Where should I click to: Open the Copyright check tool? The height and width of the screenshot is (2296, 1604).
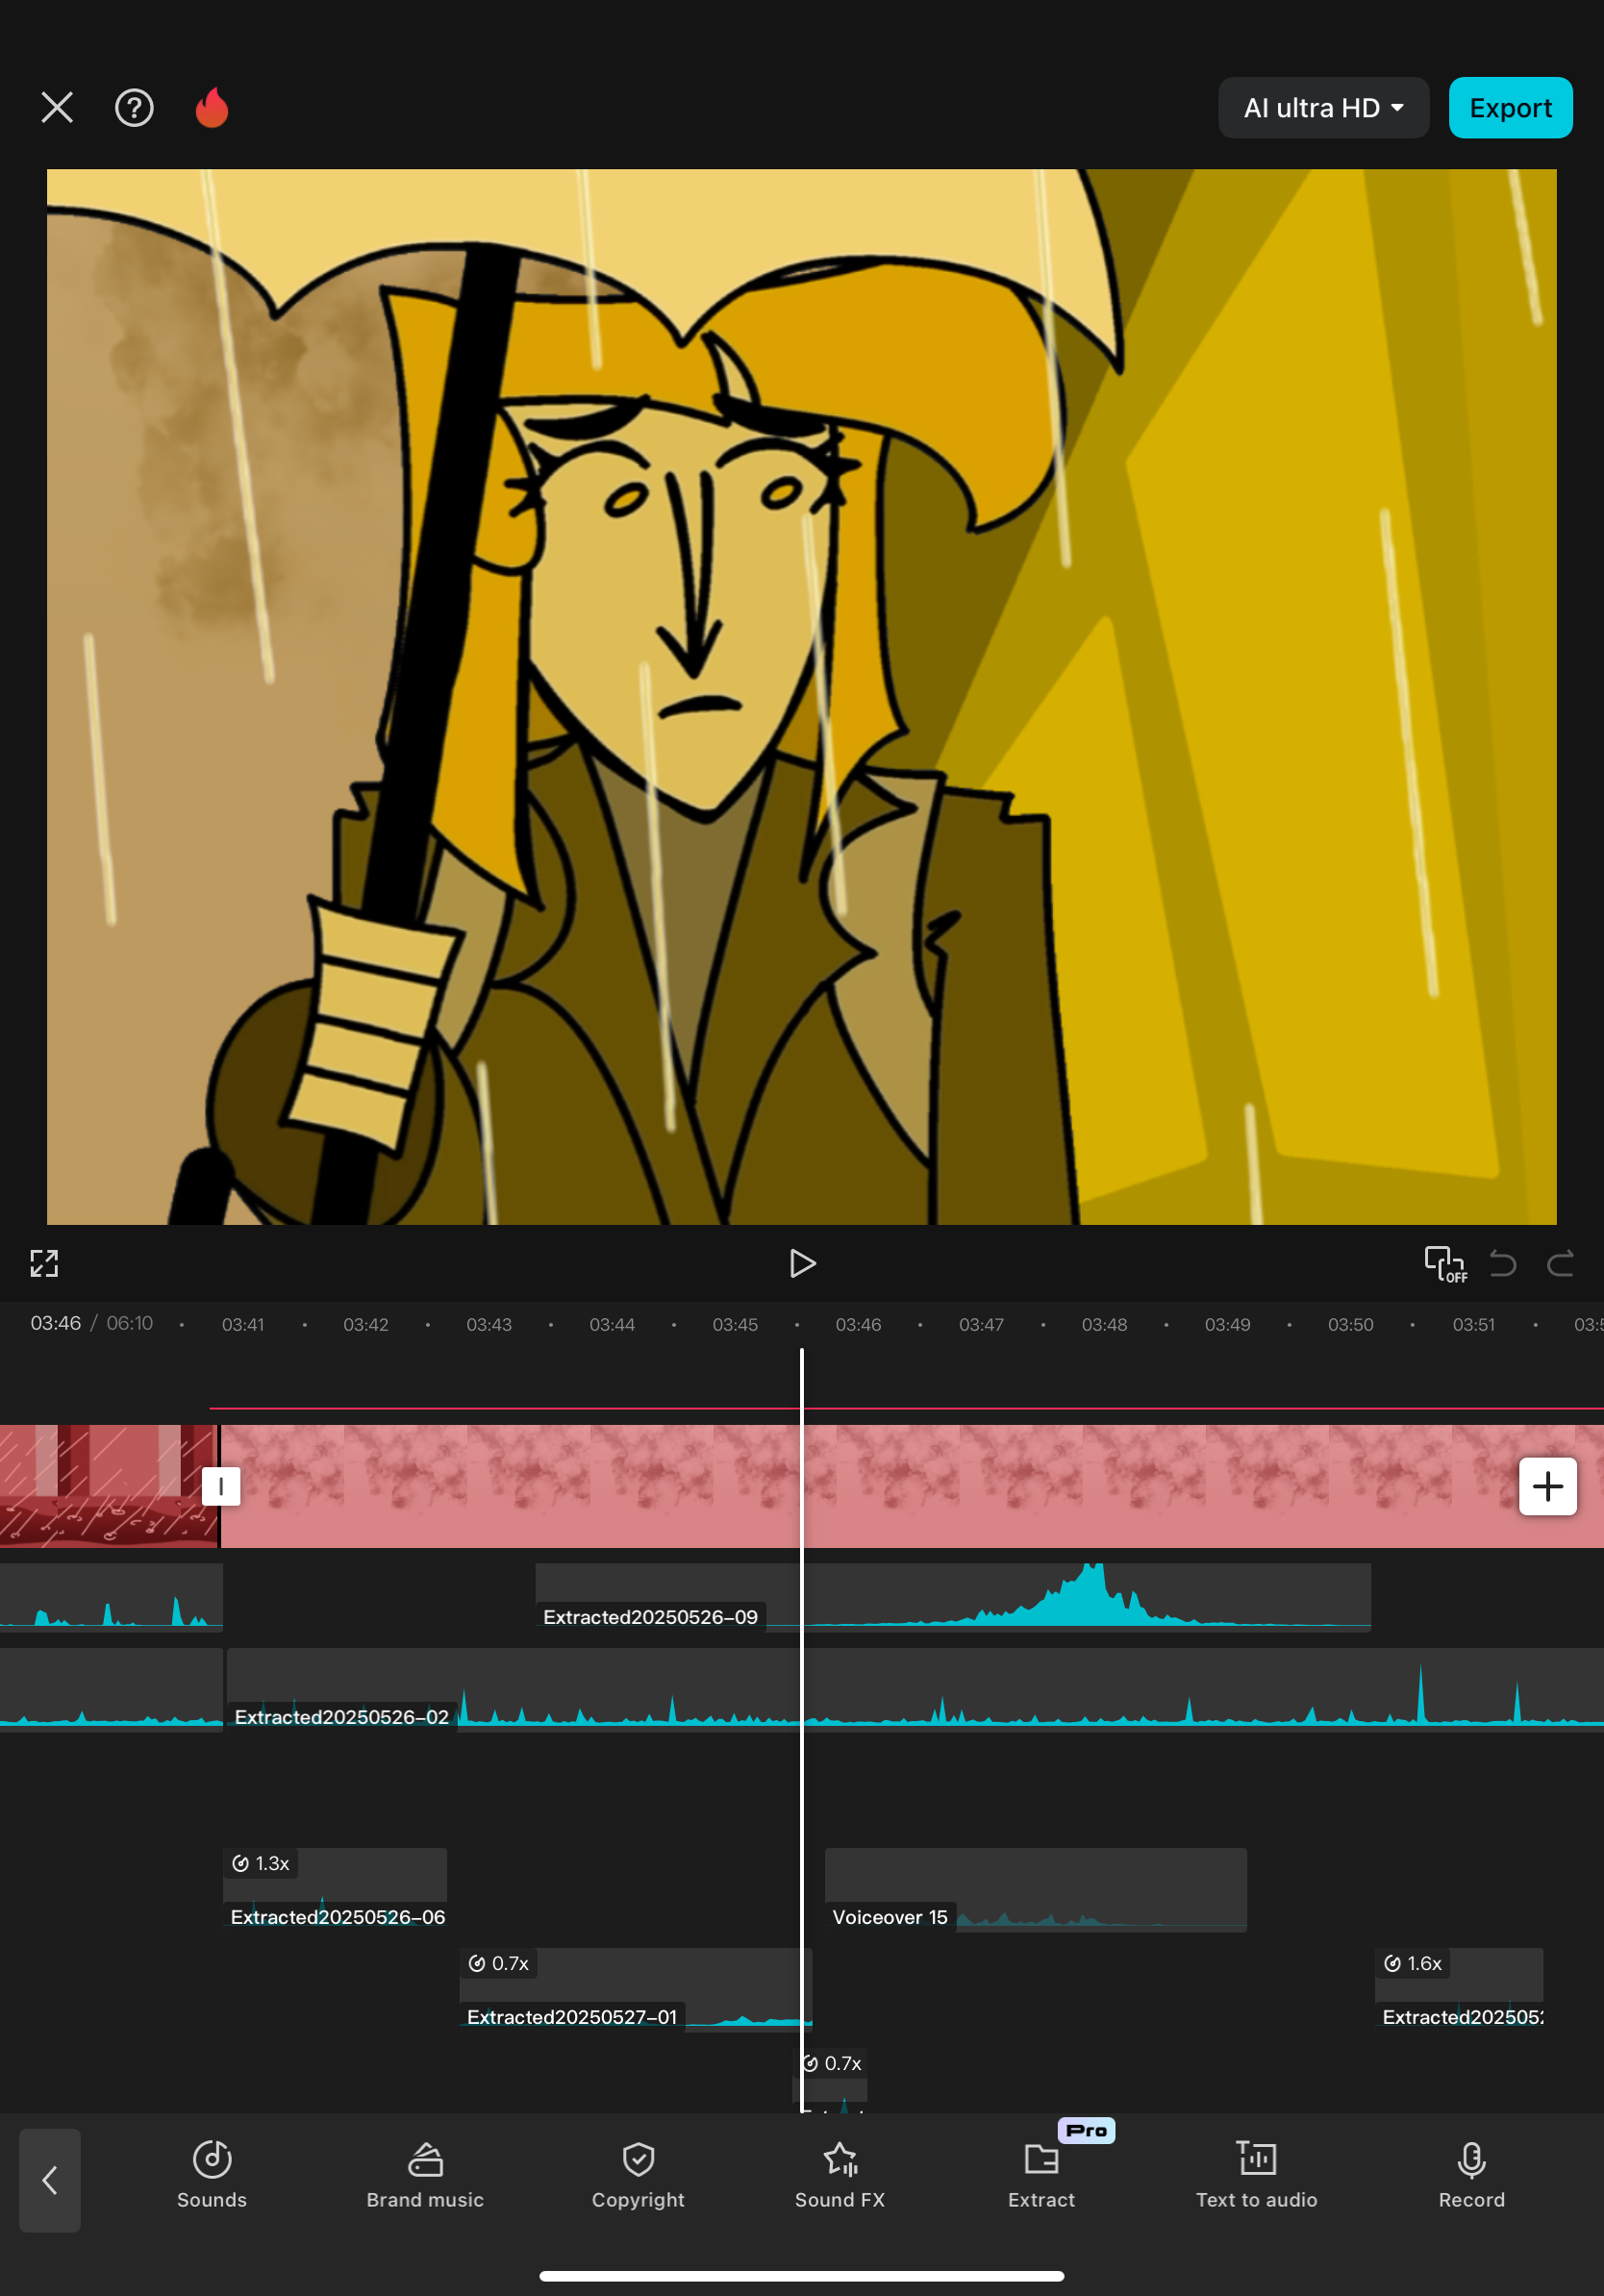(638, 2174)
